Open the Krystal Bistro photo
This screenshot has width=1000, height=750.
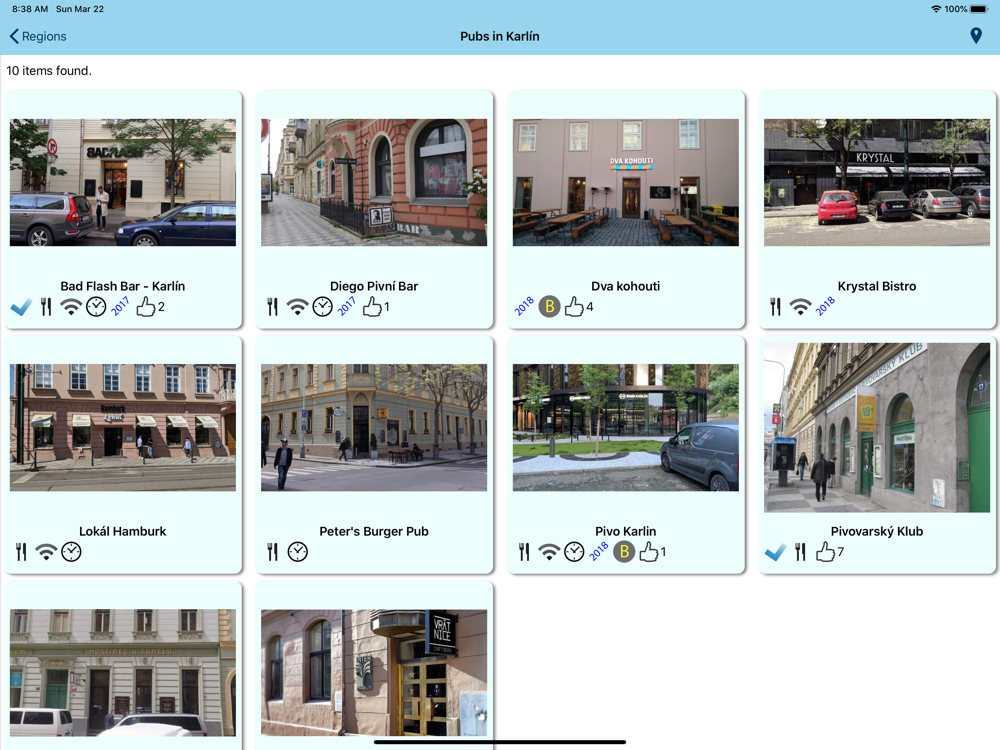(x=877, y=182)
